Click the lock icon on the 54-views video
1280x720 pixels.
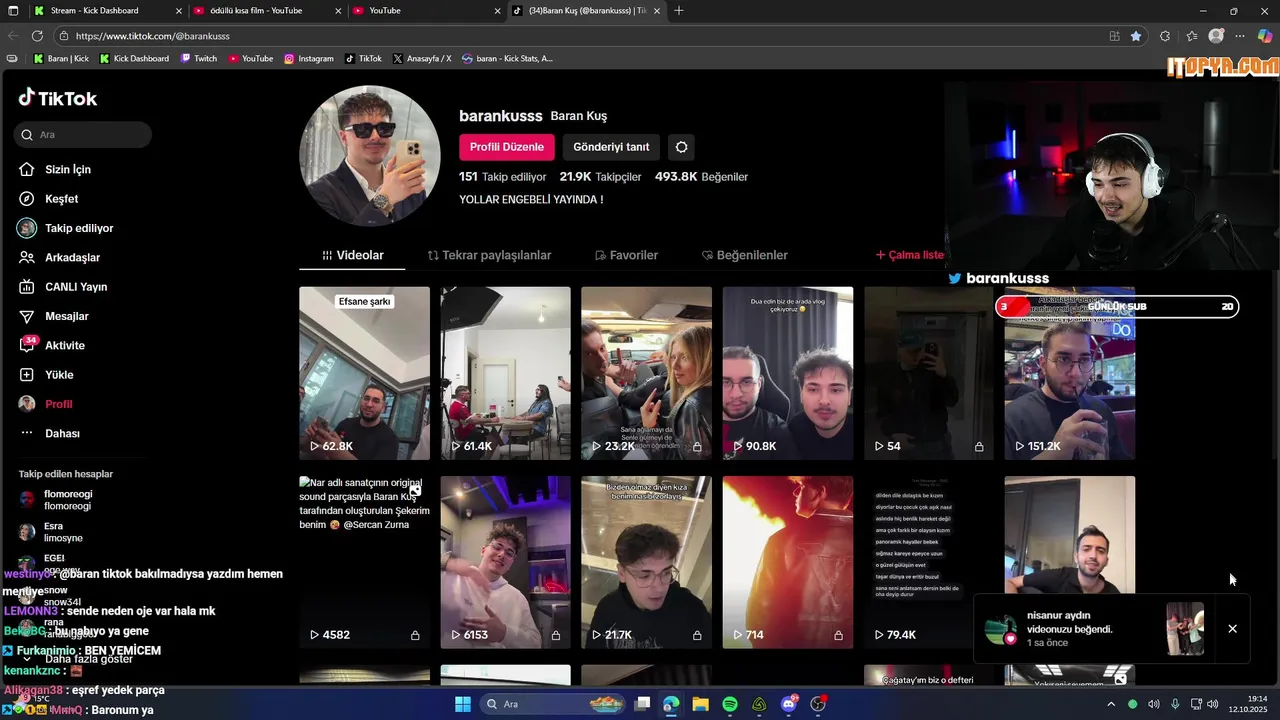pos(979,447)
